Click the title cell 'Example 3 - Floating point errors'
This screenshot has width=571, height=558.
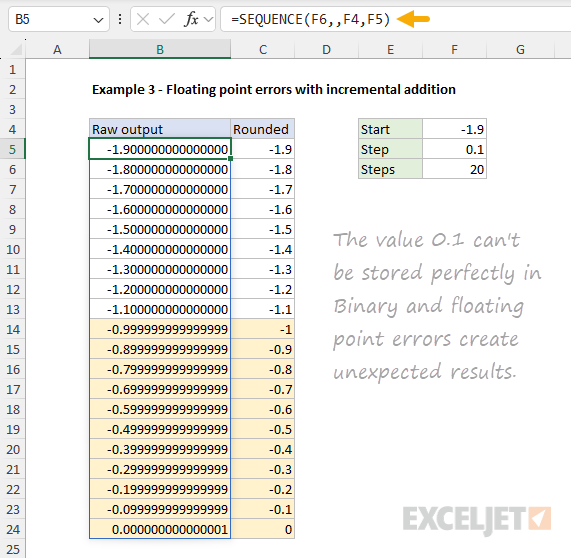pos(273,90)
